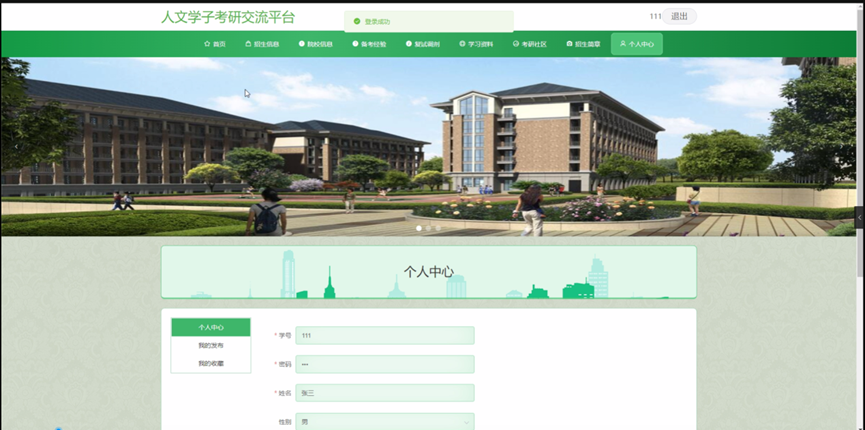Jump to the third carousel indicator dot
Viewport: 865px width, 430px height.
[x=438, y=228]
